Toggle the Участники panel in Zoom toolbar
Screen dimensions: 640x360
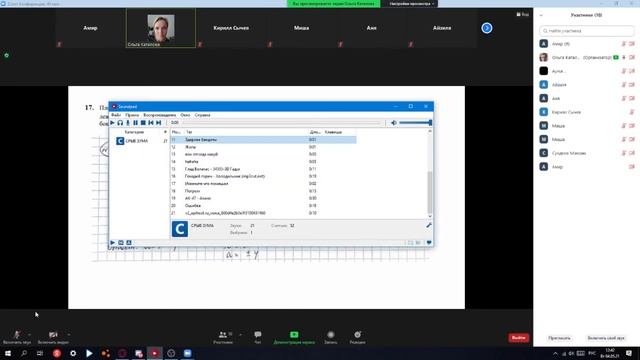[223, 337]
